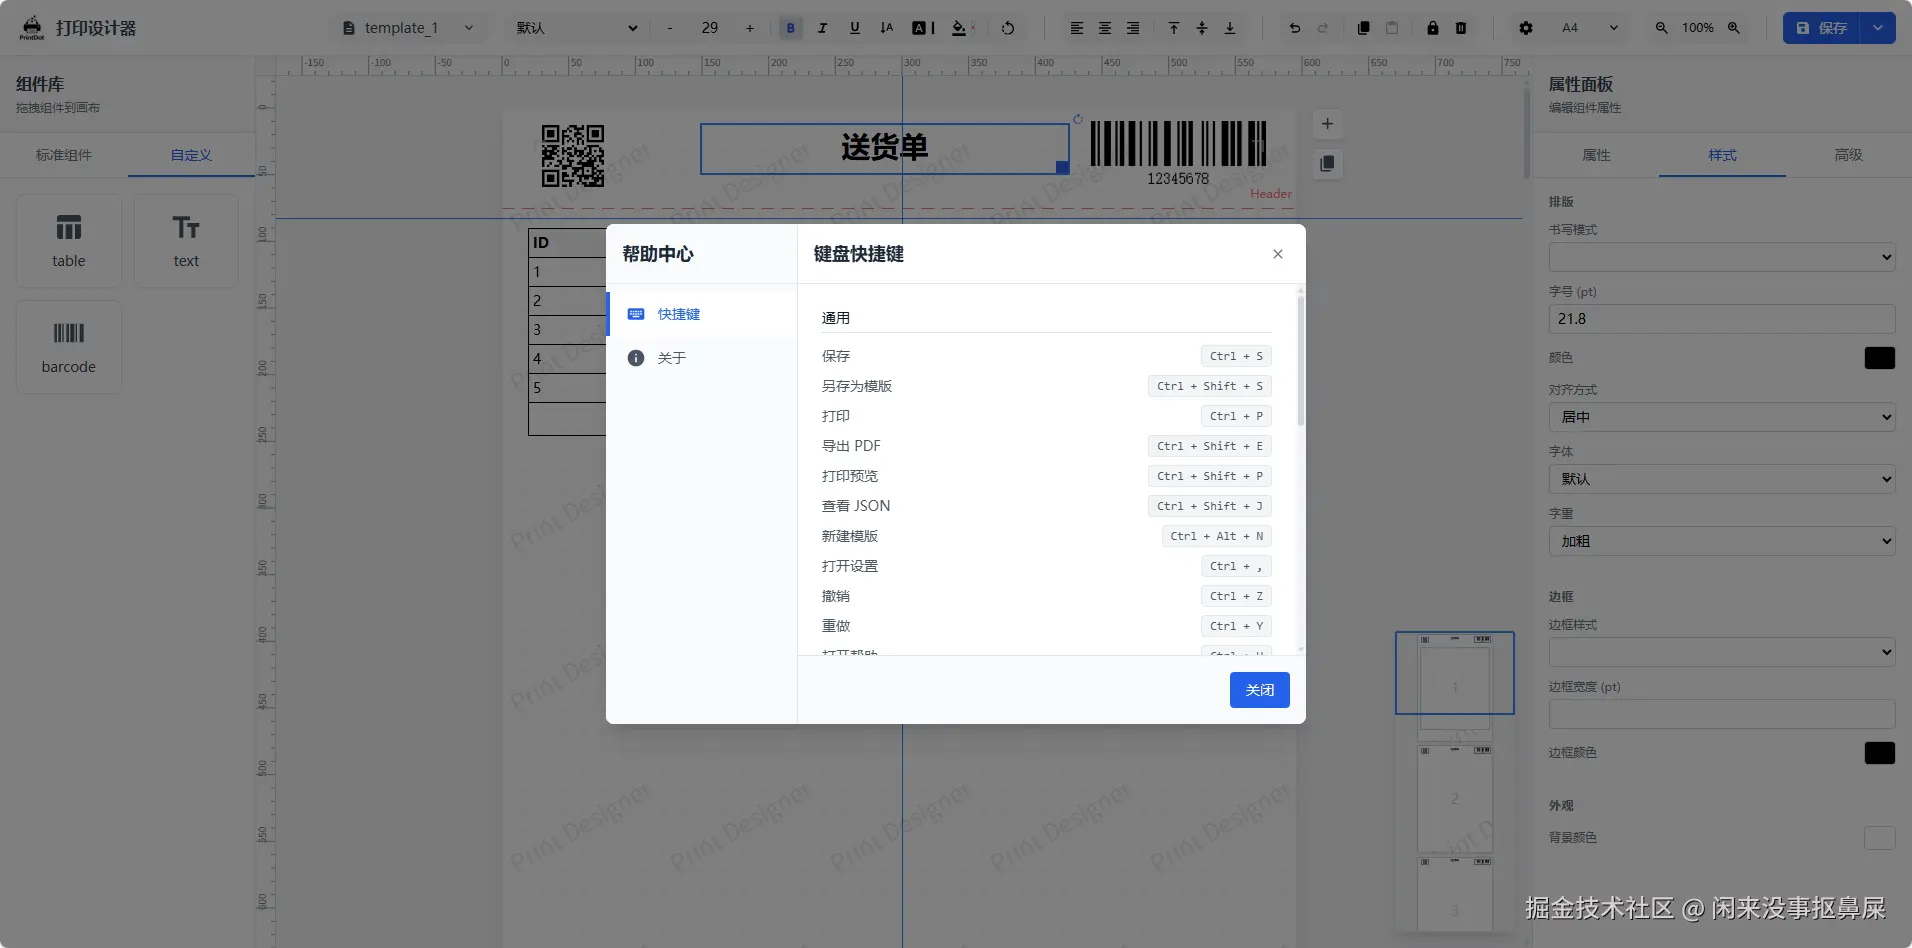Zoom out the canvas
This screenshot has height=948, width=1912.
[1661, 28]
